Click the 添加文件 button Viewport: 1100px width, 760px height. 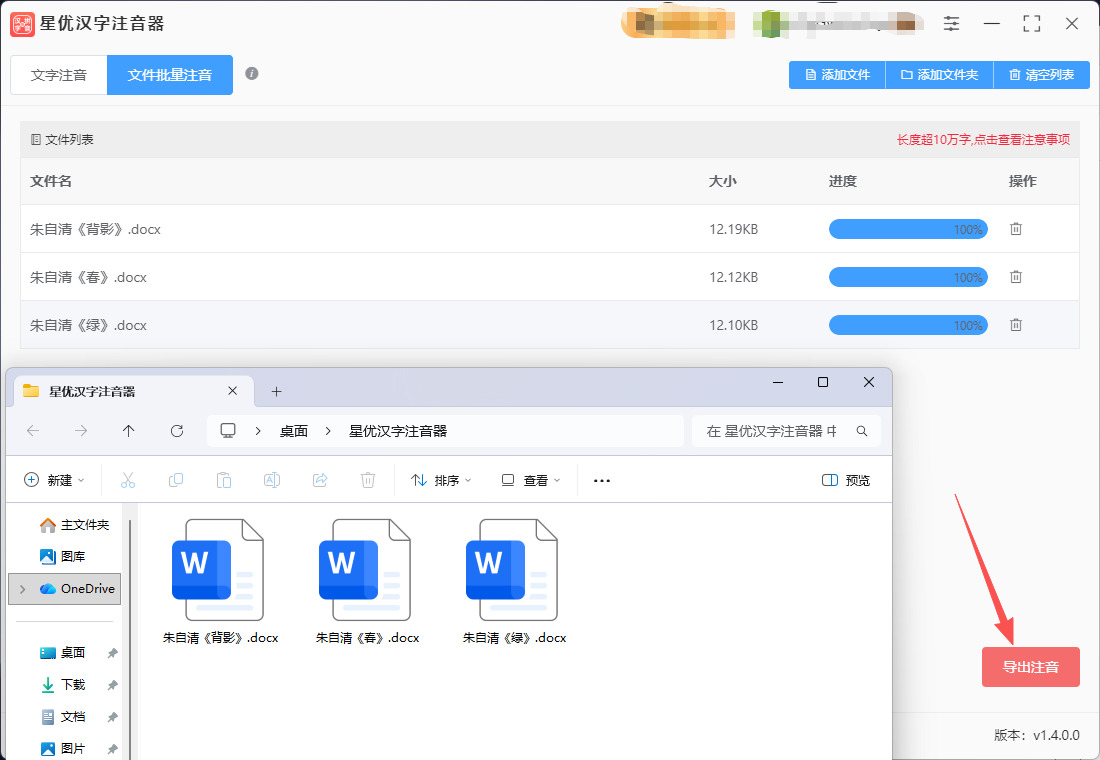[x=837, y=75]
